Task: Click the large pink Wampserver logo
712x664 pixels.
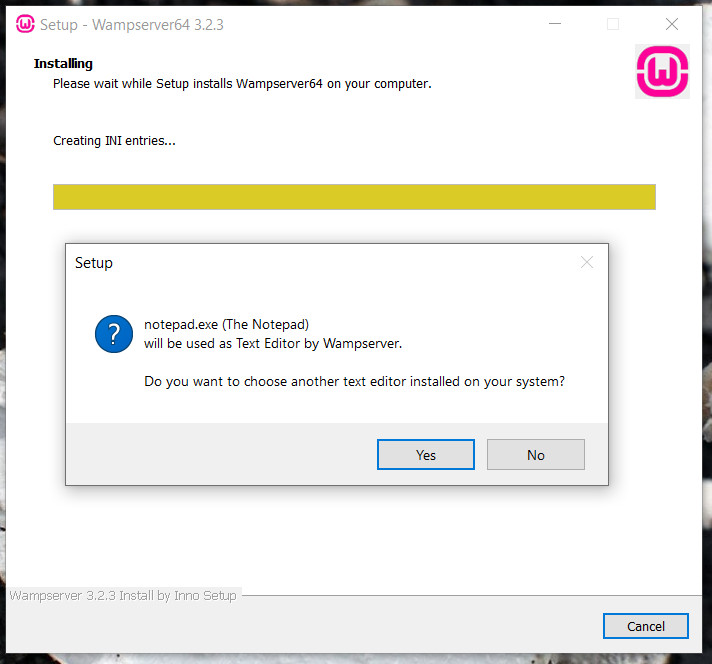Action: tap(662, 71)
